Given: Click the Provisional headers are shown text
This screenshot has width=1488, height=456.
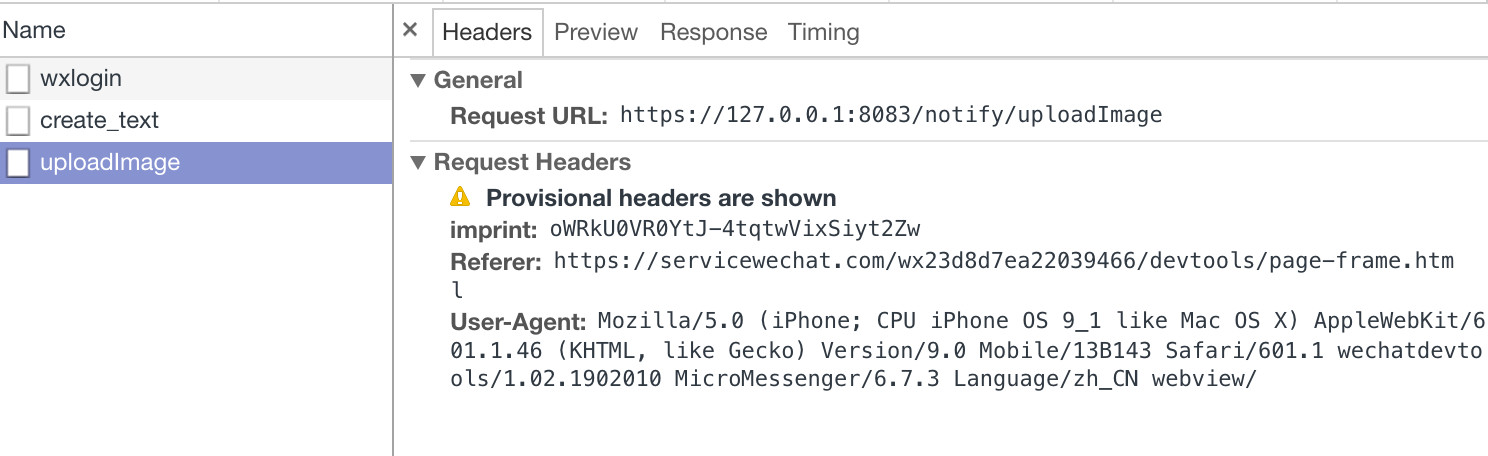Looking at the screenshot, I should 661,198.
